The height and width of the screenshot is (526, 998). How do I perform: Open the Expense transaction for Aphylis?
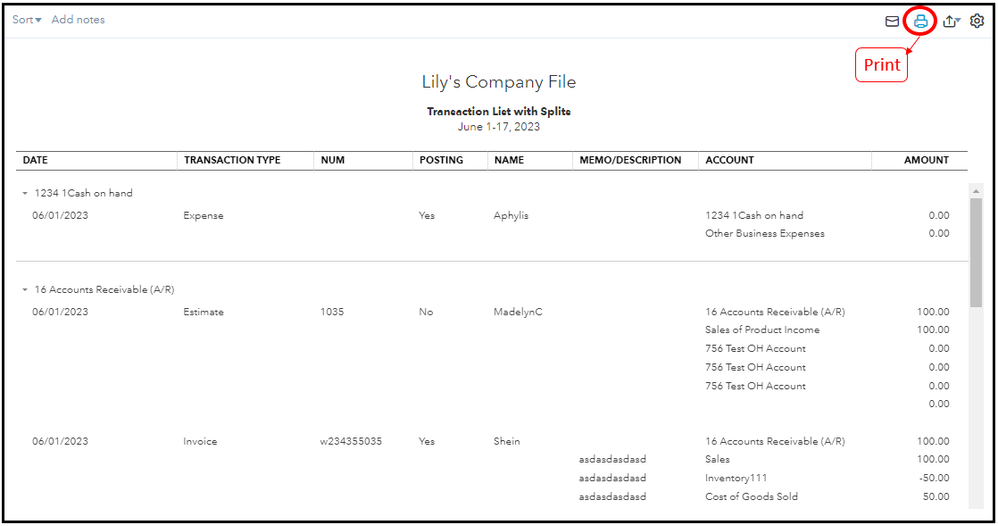[x=203, y=216]
